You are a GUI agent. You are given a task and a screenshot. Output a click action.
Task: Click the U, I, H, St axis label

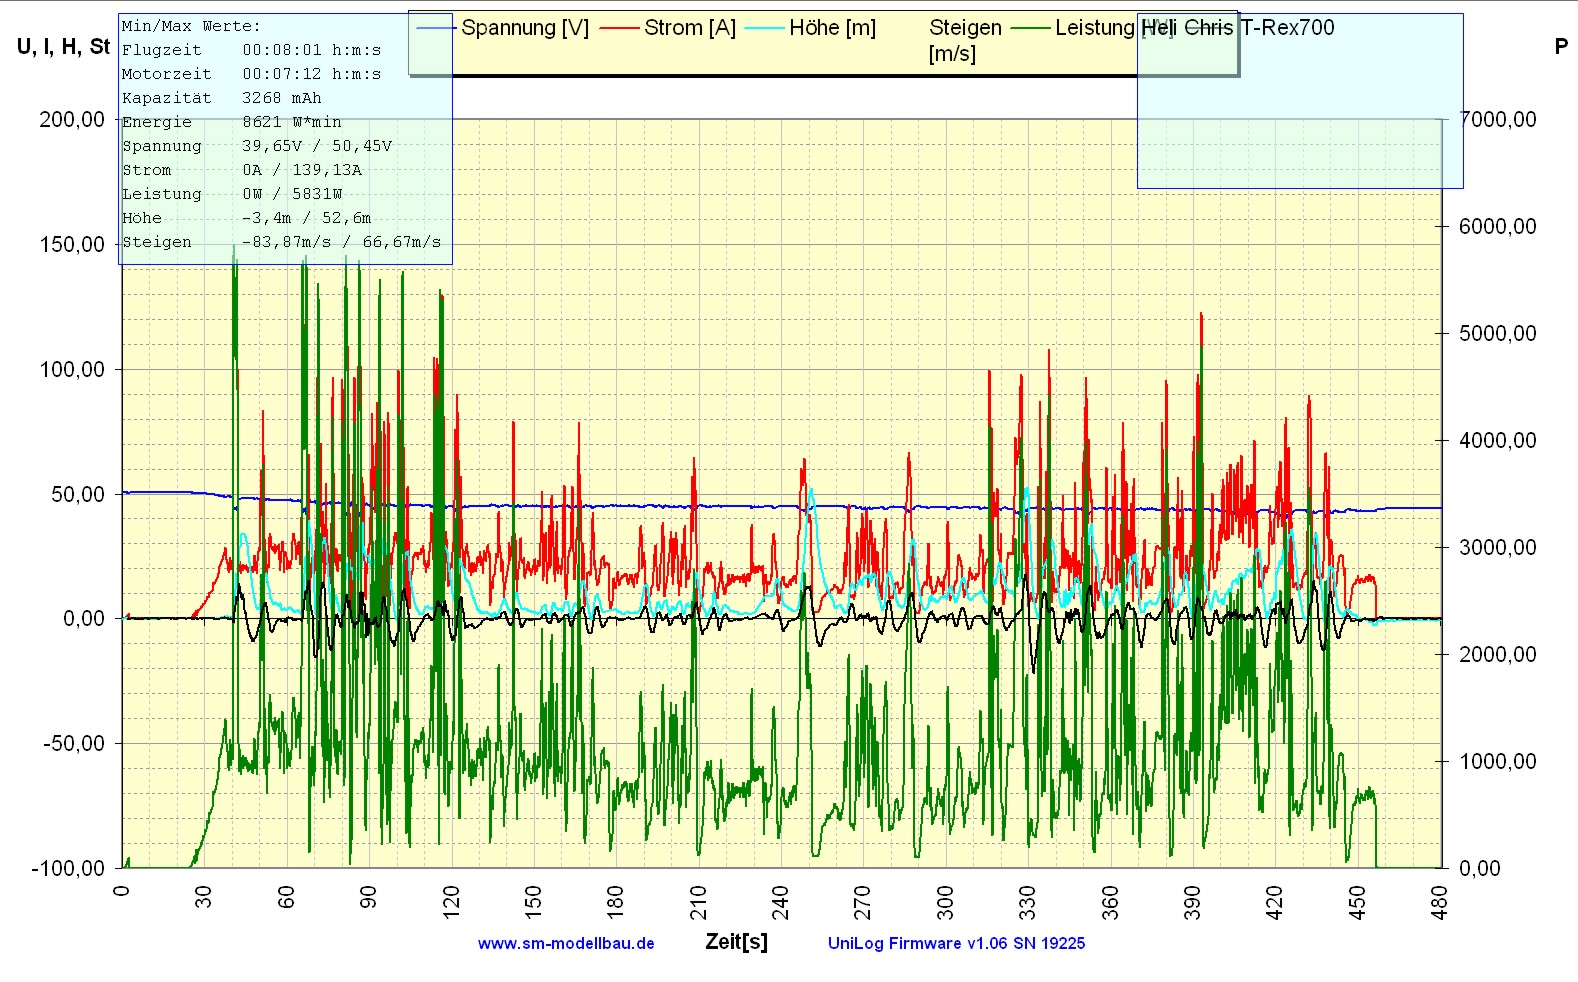63,47
